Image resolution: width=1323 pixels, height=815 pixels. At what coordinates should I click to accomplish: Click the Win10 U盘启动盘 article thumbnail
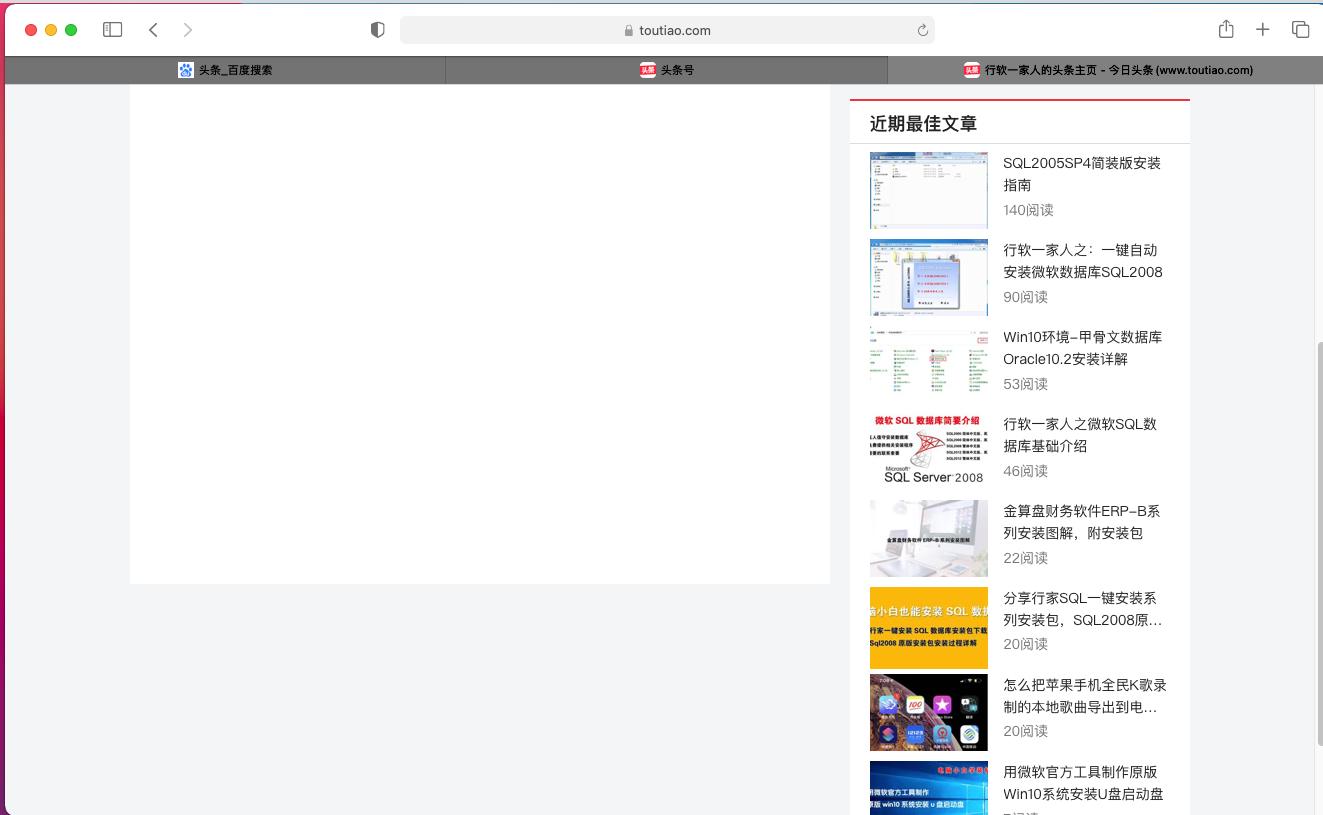click(x=928, y=787)
